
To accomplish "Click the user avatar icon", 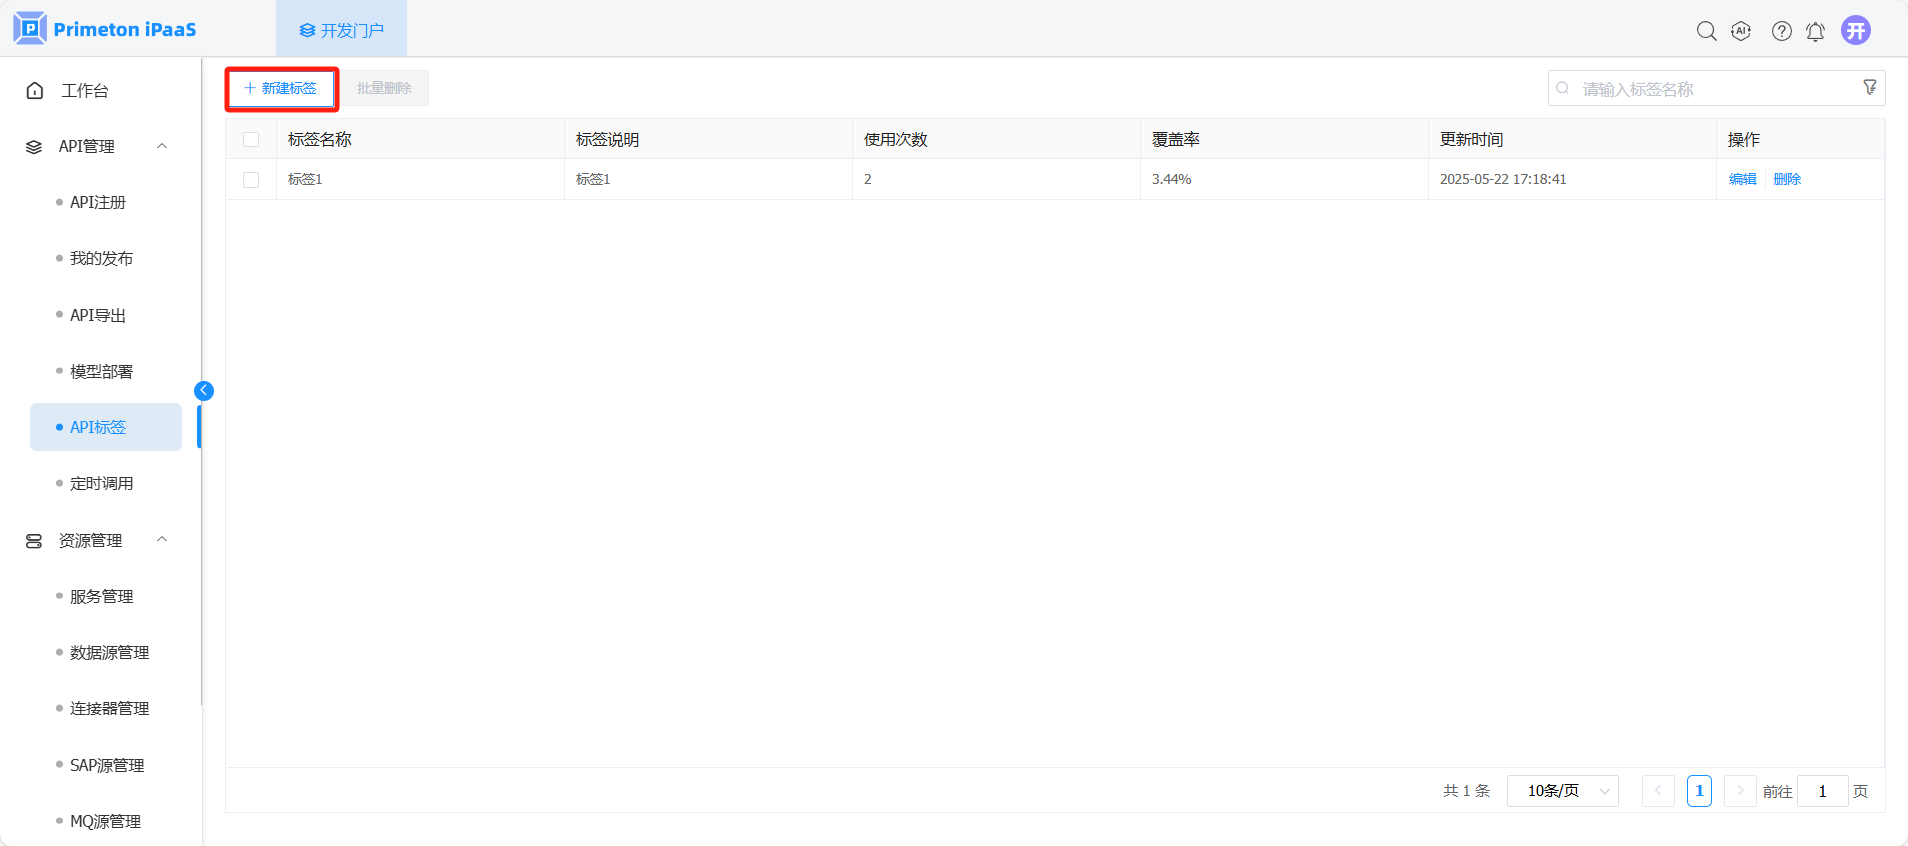I will click(x=1856, y=30).
